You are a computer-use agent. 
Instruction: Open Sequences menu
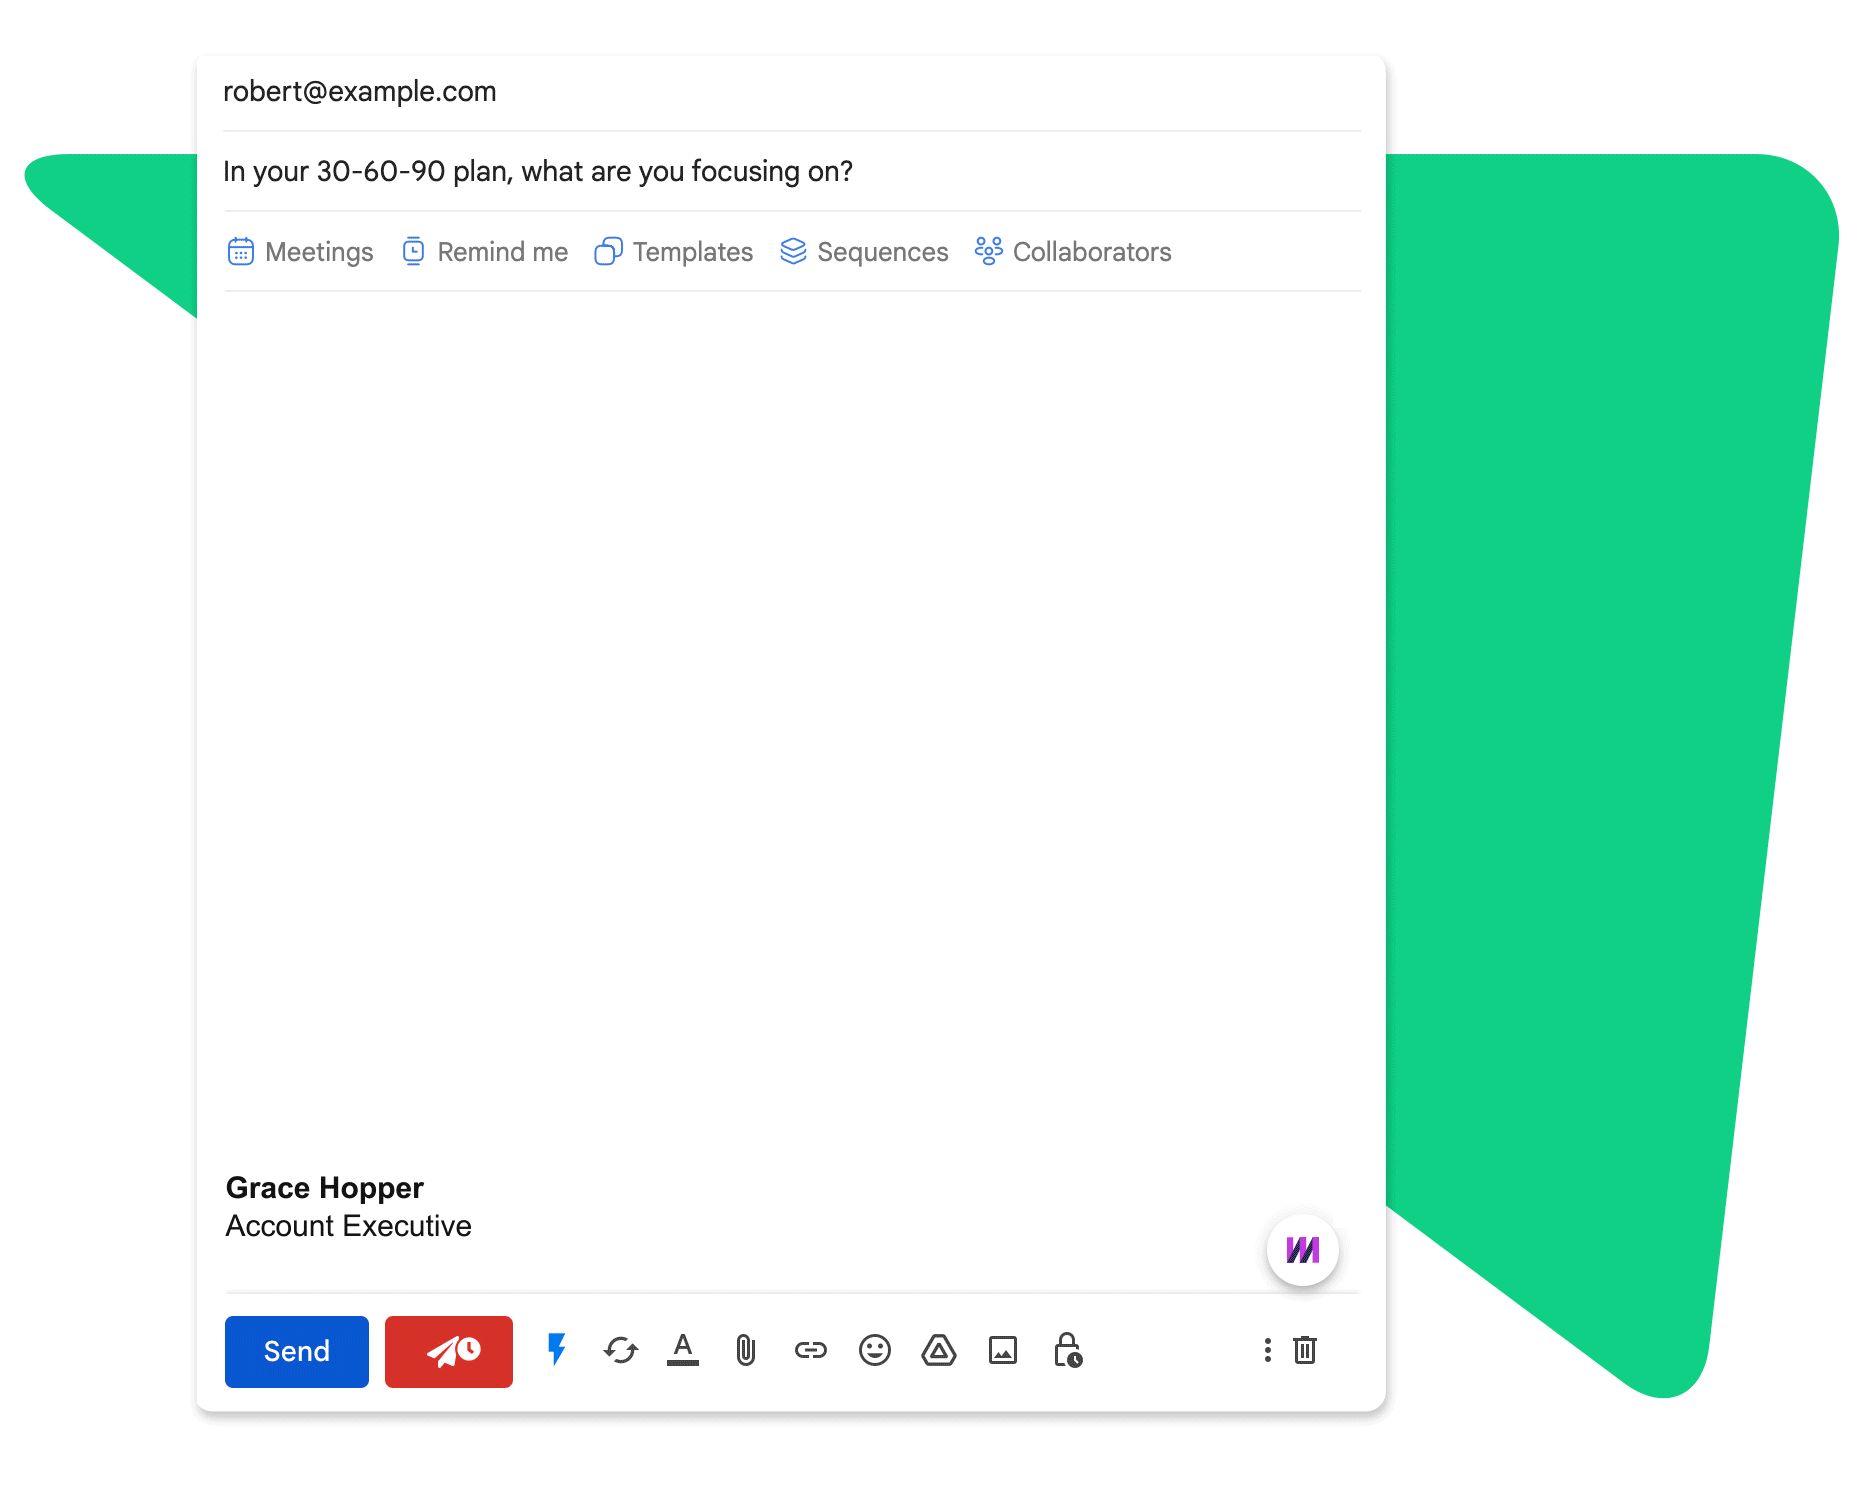pos(864,252)
